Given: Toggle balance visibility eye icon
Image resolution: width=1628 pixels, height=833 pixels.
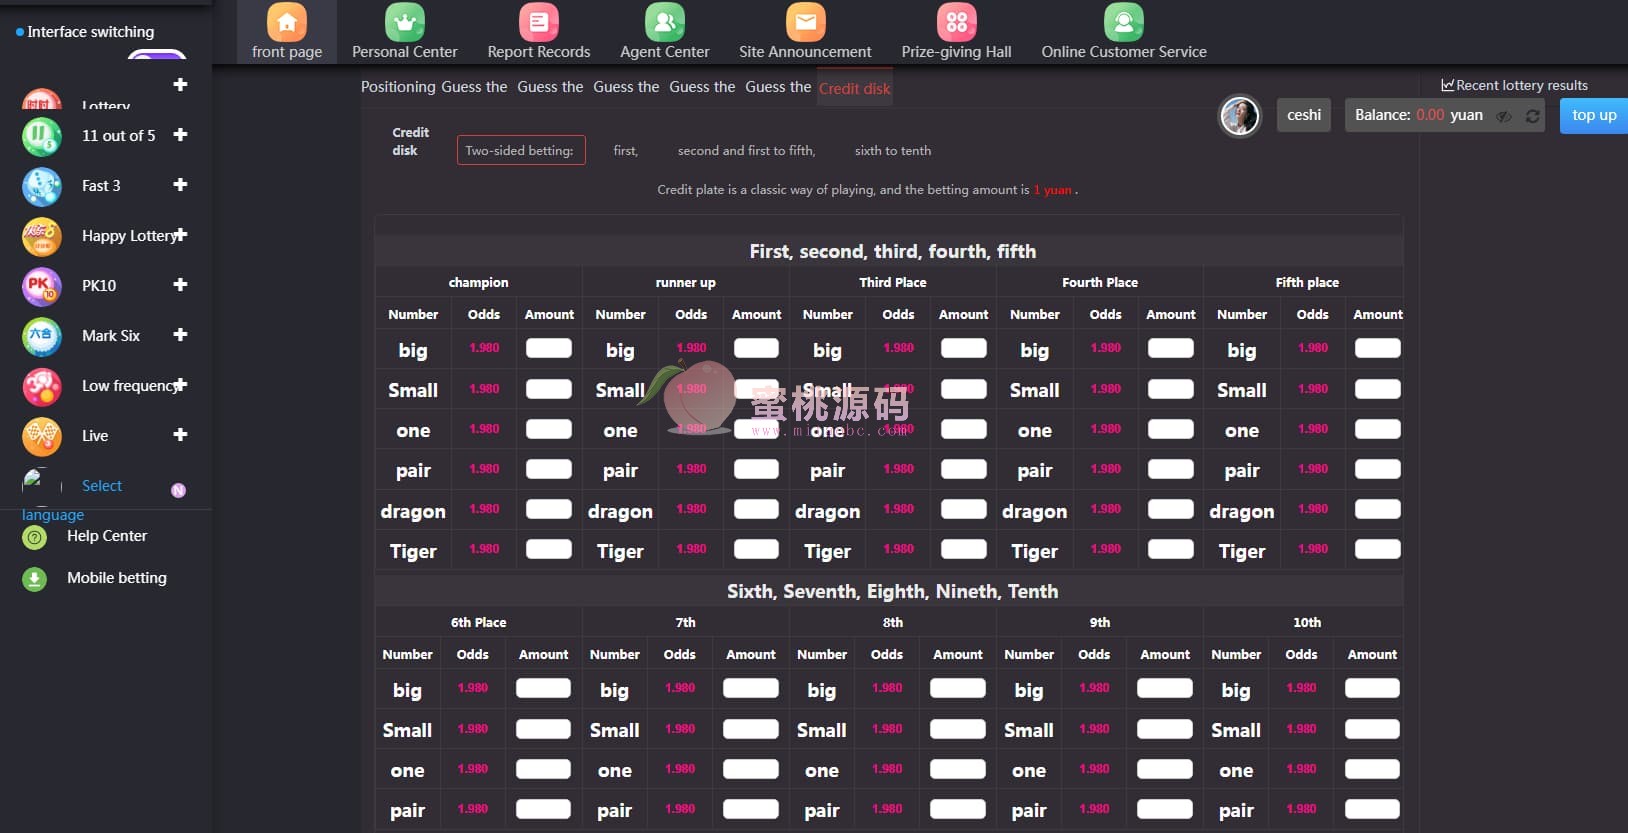Looking at the screenshot, I should [1504, 116].
